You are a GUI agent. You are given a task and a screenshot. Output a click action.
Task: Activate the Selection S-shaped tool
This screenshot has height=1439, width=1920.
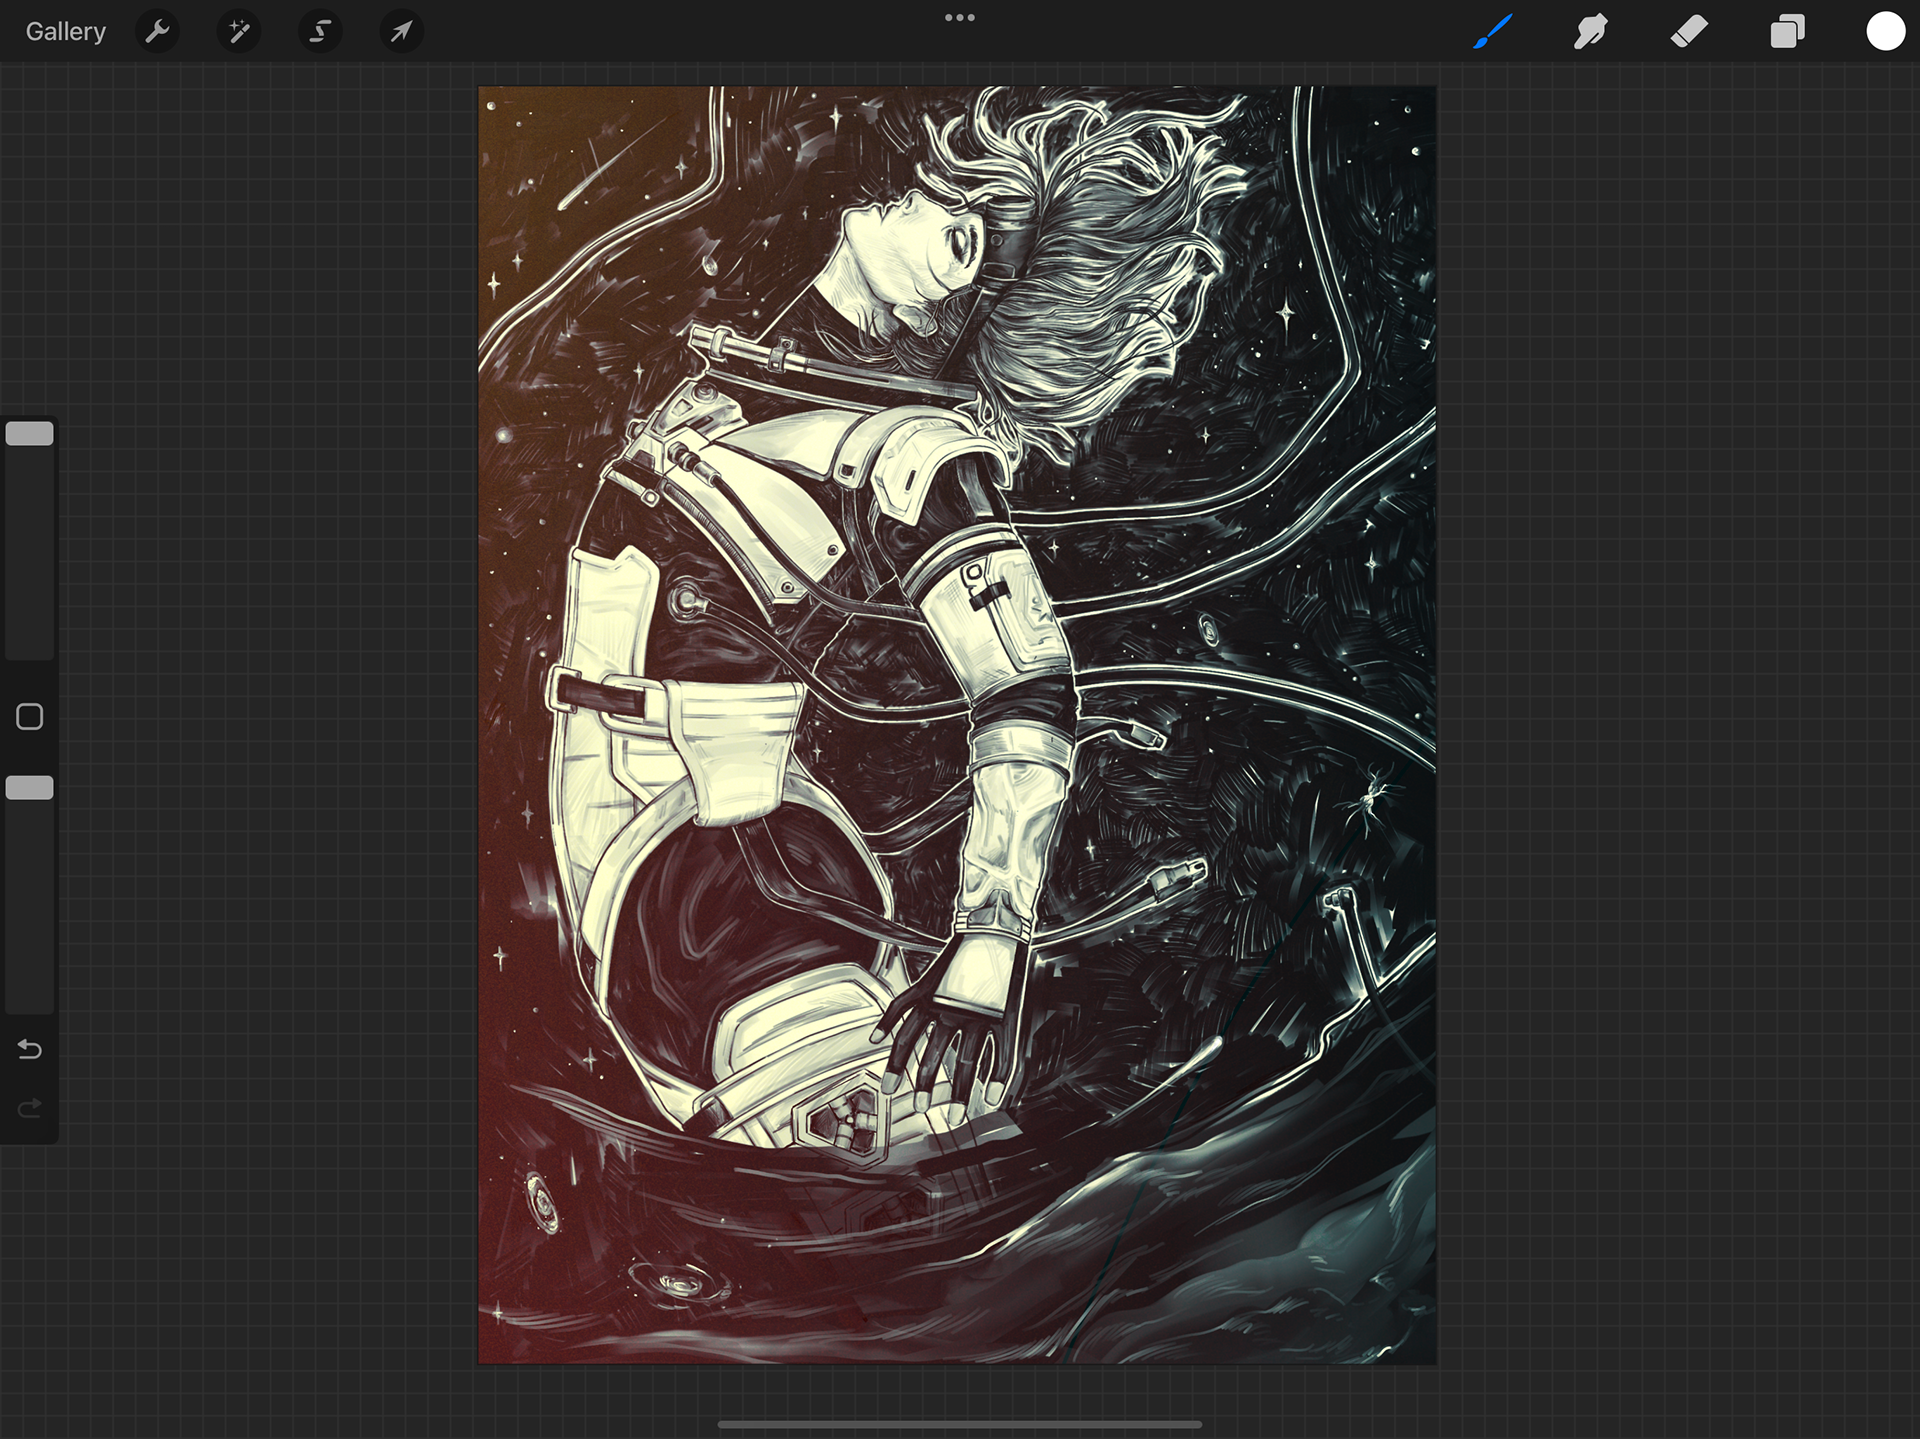tap(320, 32)
